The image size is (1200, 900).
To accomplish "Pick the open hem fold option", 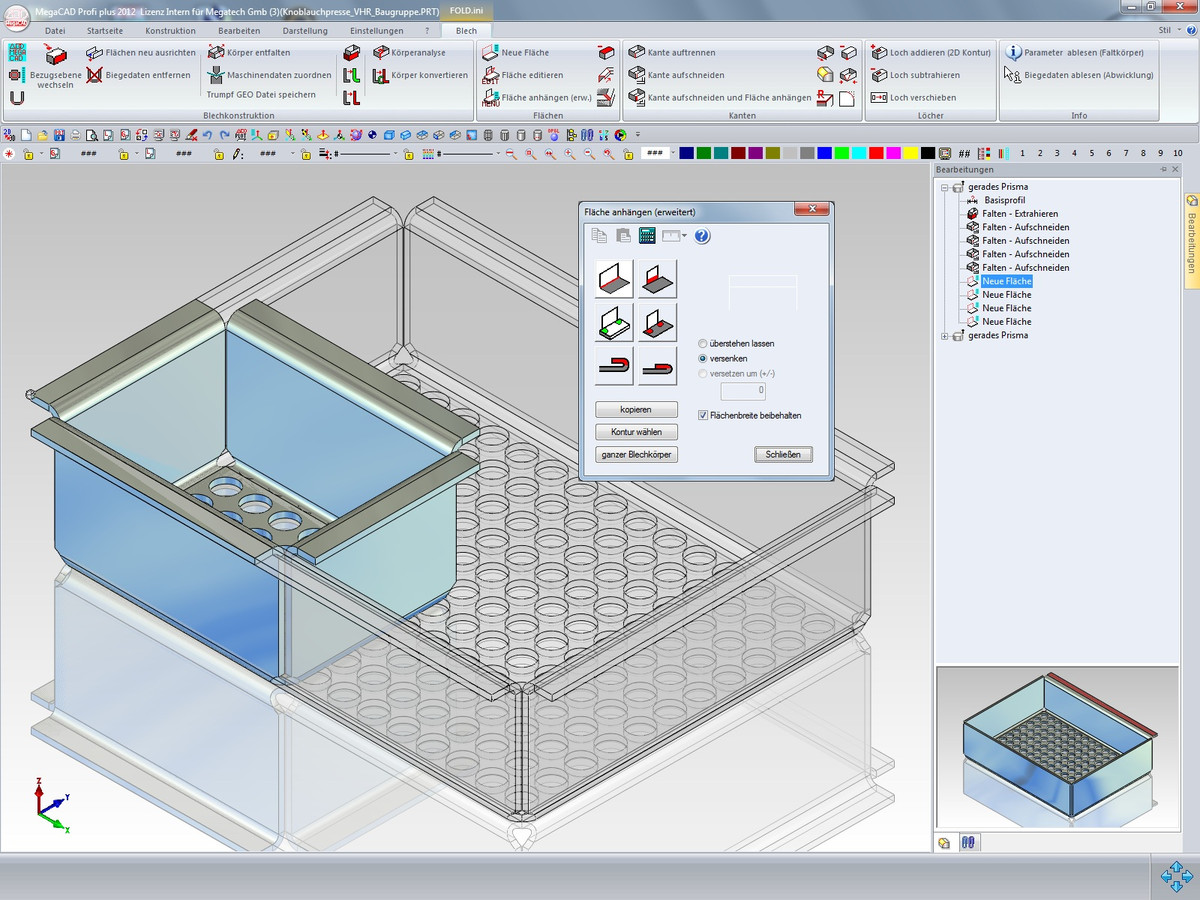I will point(614,366).
